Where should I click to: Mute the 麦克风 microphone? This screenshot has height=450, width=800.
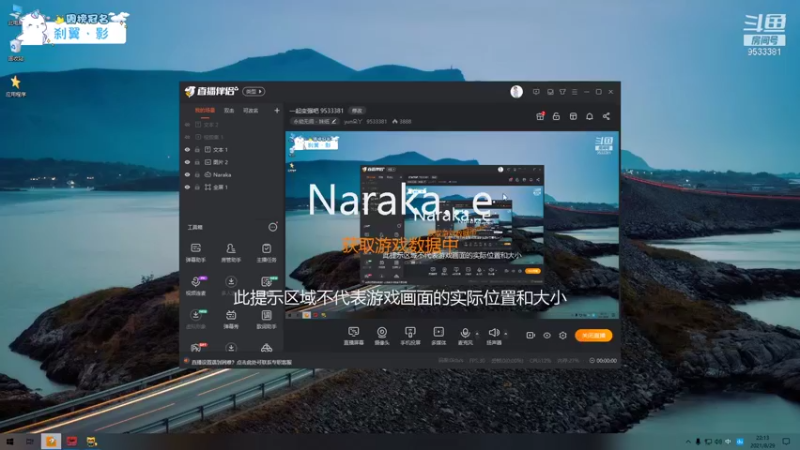coord(465,336)
